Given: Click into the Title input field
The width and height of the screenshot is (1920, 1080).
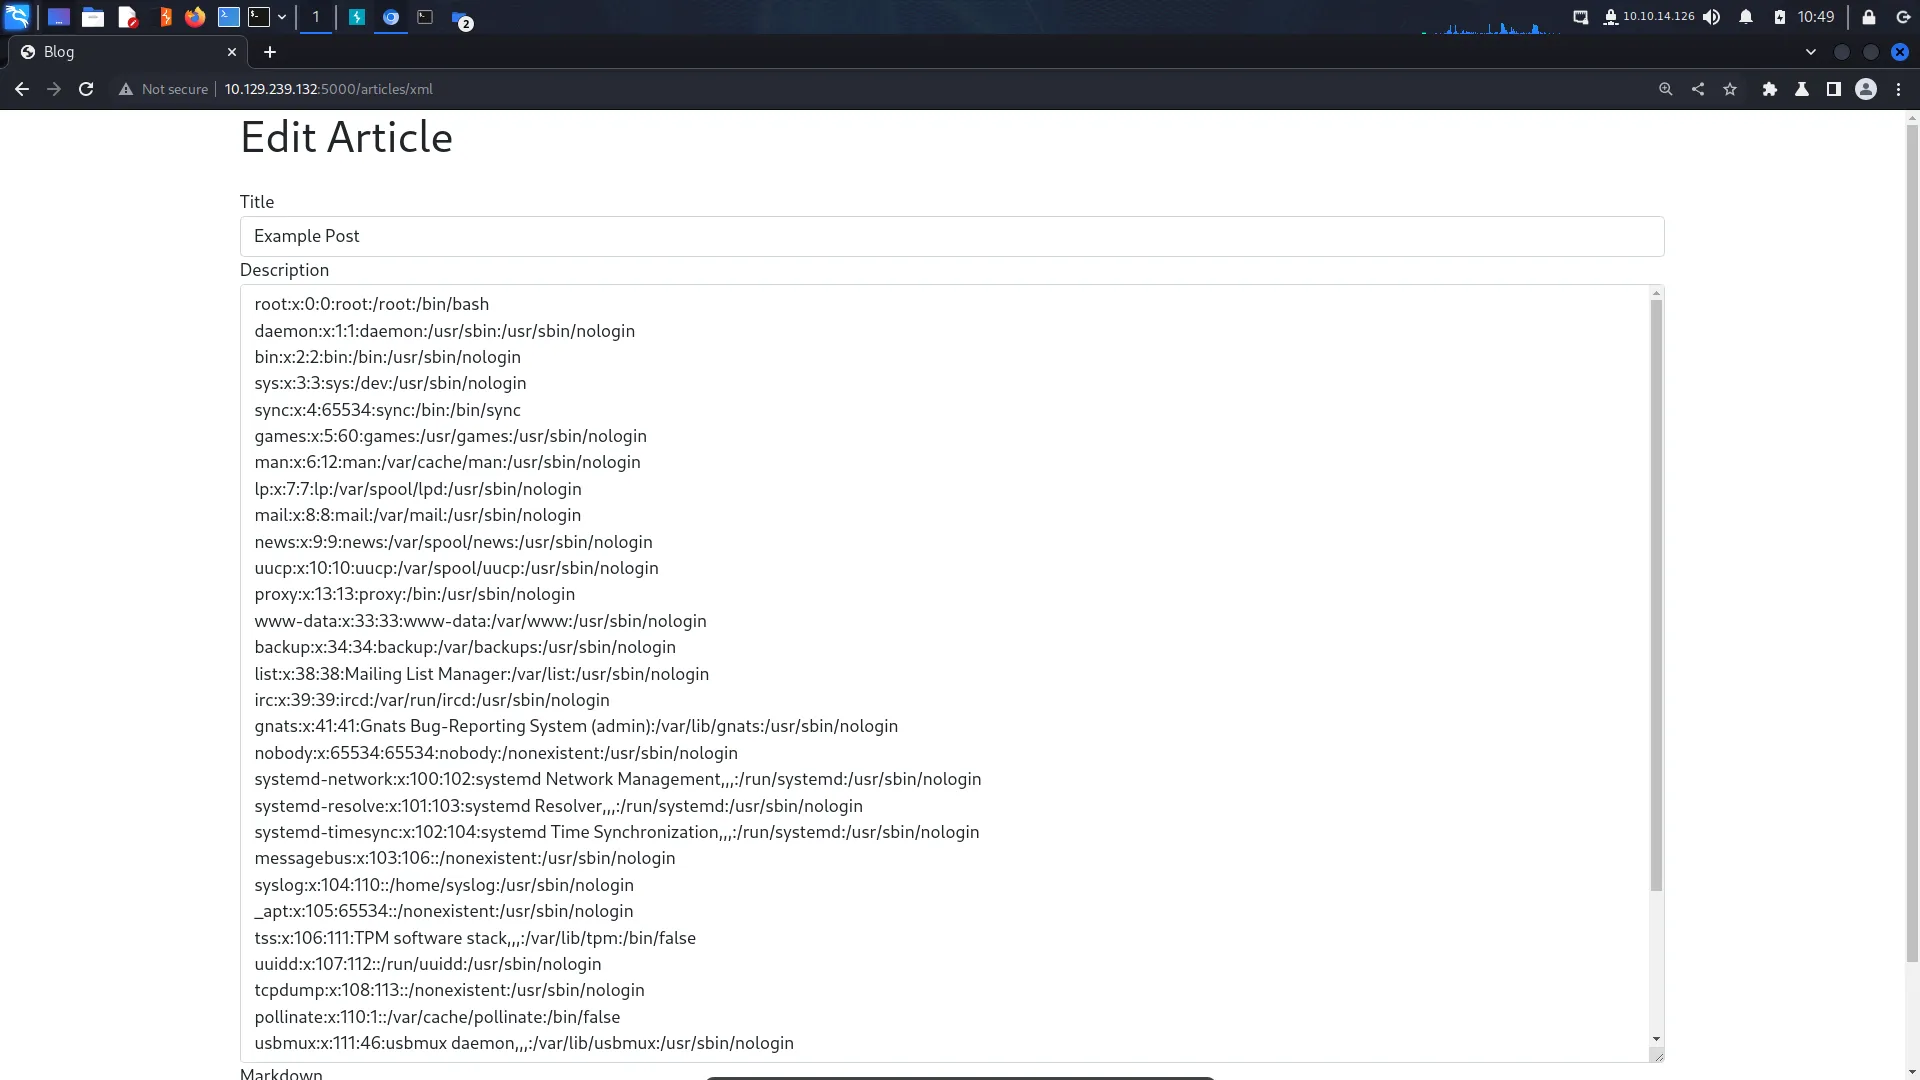Looking at the screenshot, I should coord(952,236).
